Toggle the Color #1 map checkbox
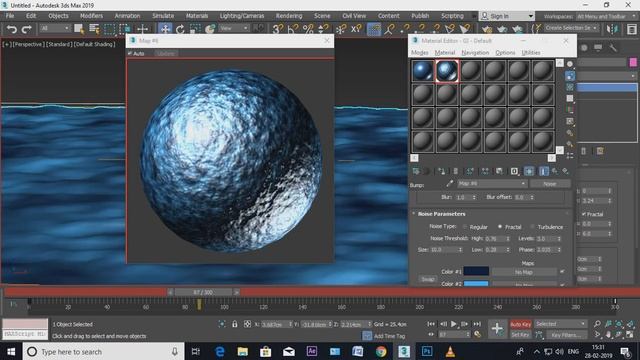 point(562,271)
